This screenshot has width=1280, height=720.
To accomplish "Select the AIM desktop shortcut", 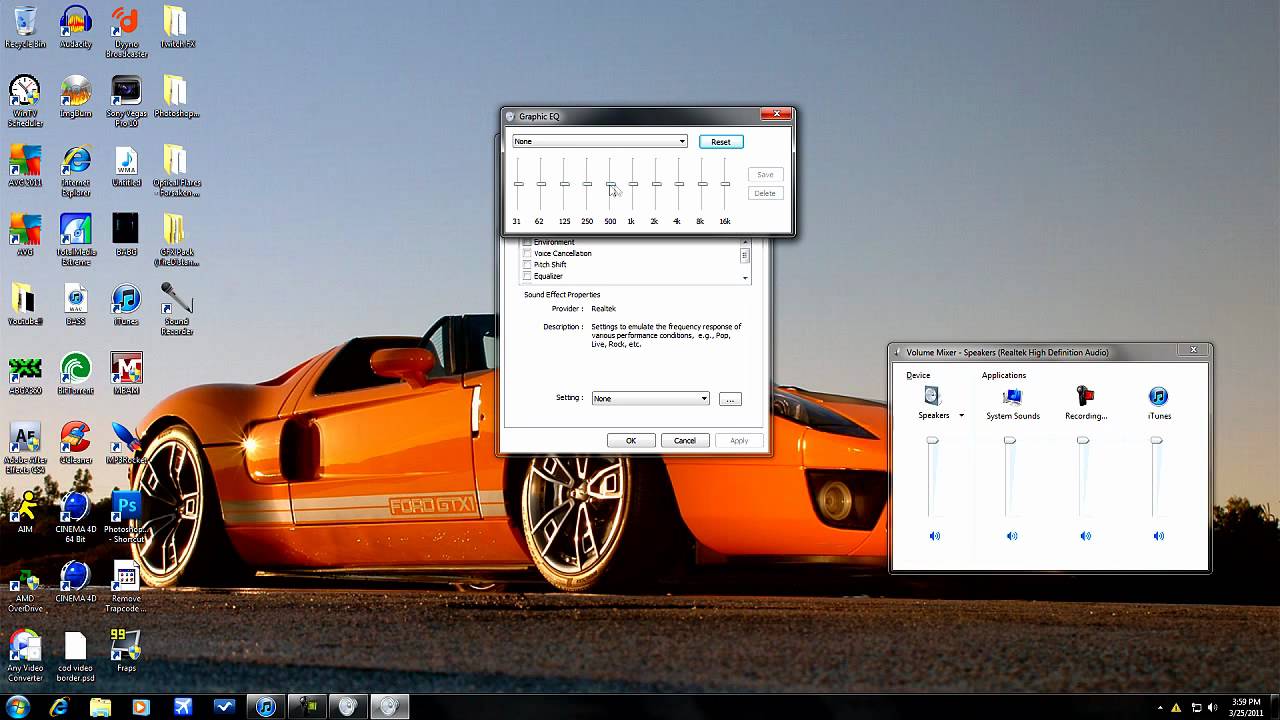I will [x=25, y=512].
